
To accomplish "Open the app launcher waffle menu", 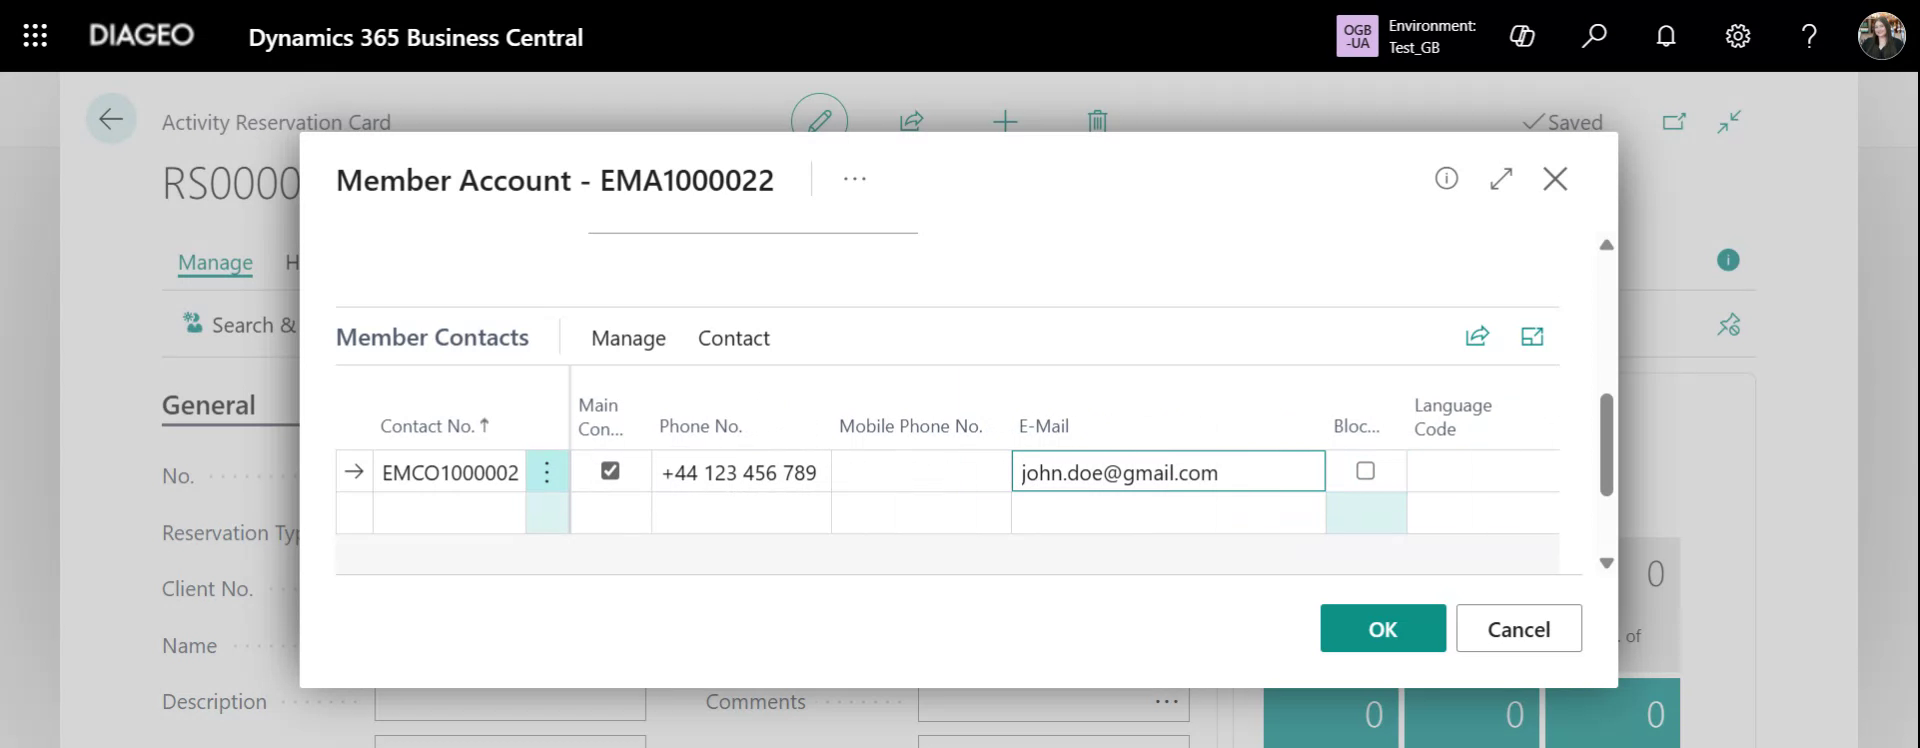I will click(x=35, y=36).
